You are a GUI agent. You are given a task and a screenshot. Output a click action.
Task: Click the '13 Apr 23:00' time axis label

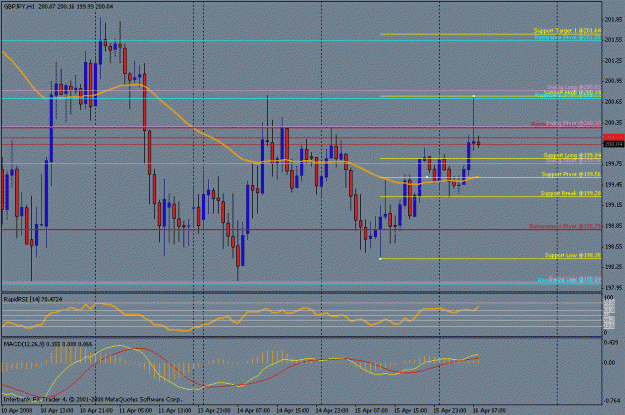coord(214,410)
